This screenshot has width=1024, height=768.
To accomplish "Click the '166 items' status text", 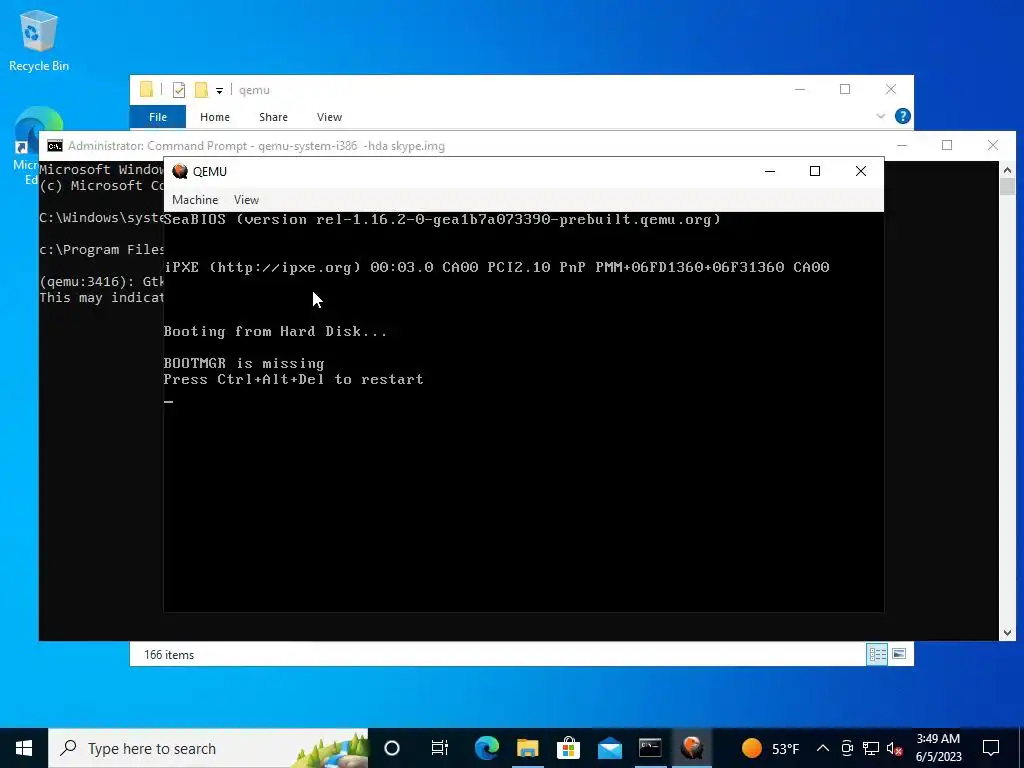I will pos(169,654).
